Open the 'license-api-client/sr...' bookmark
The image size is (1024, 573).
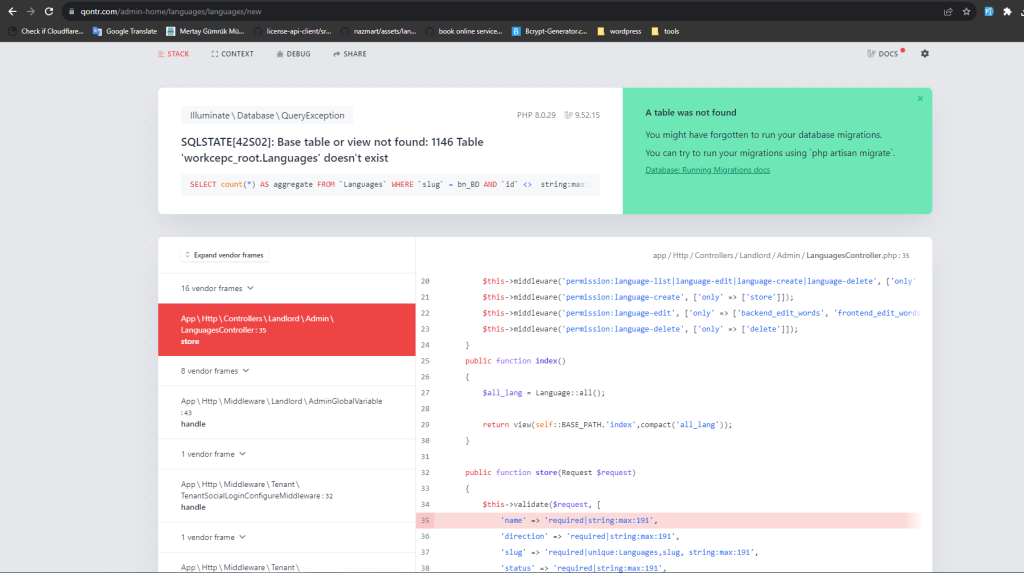(292, 31)
